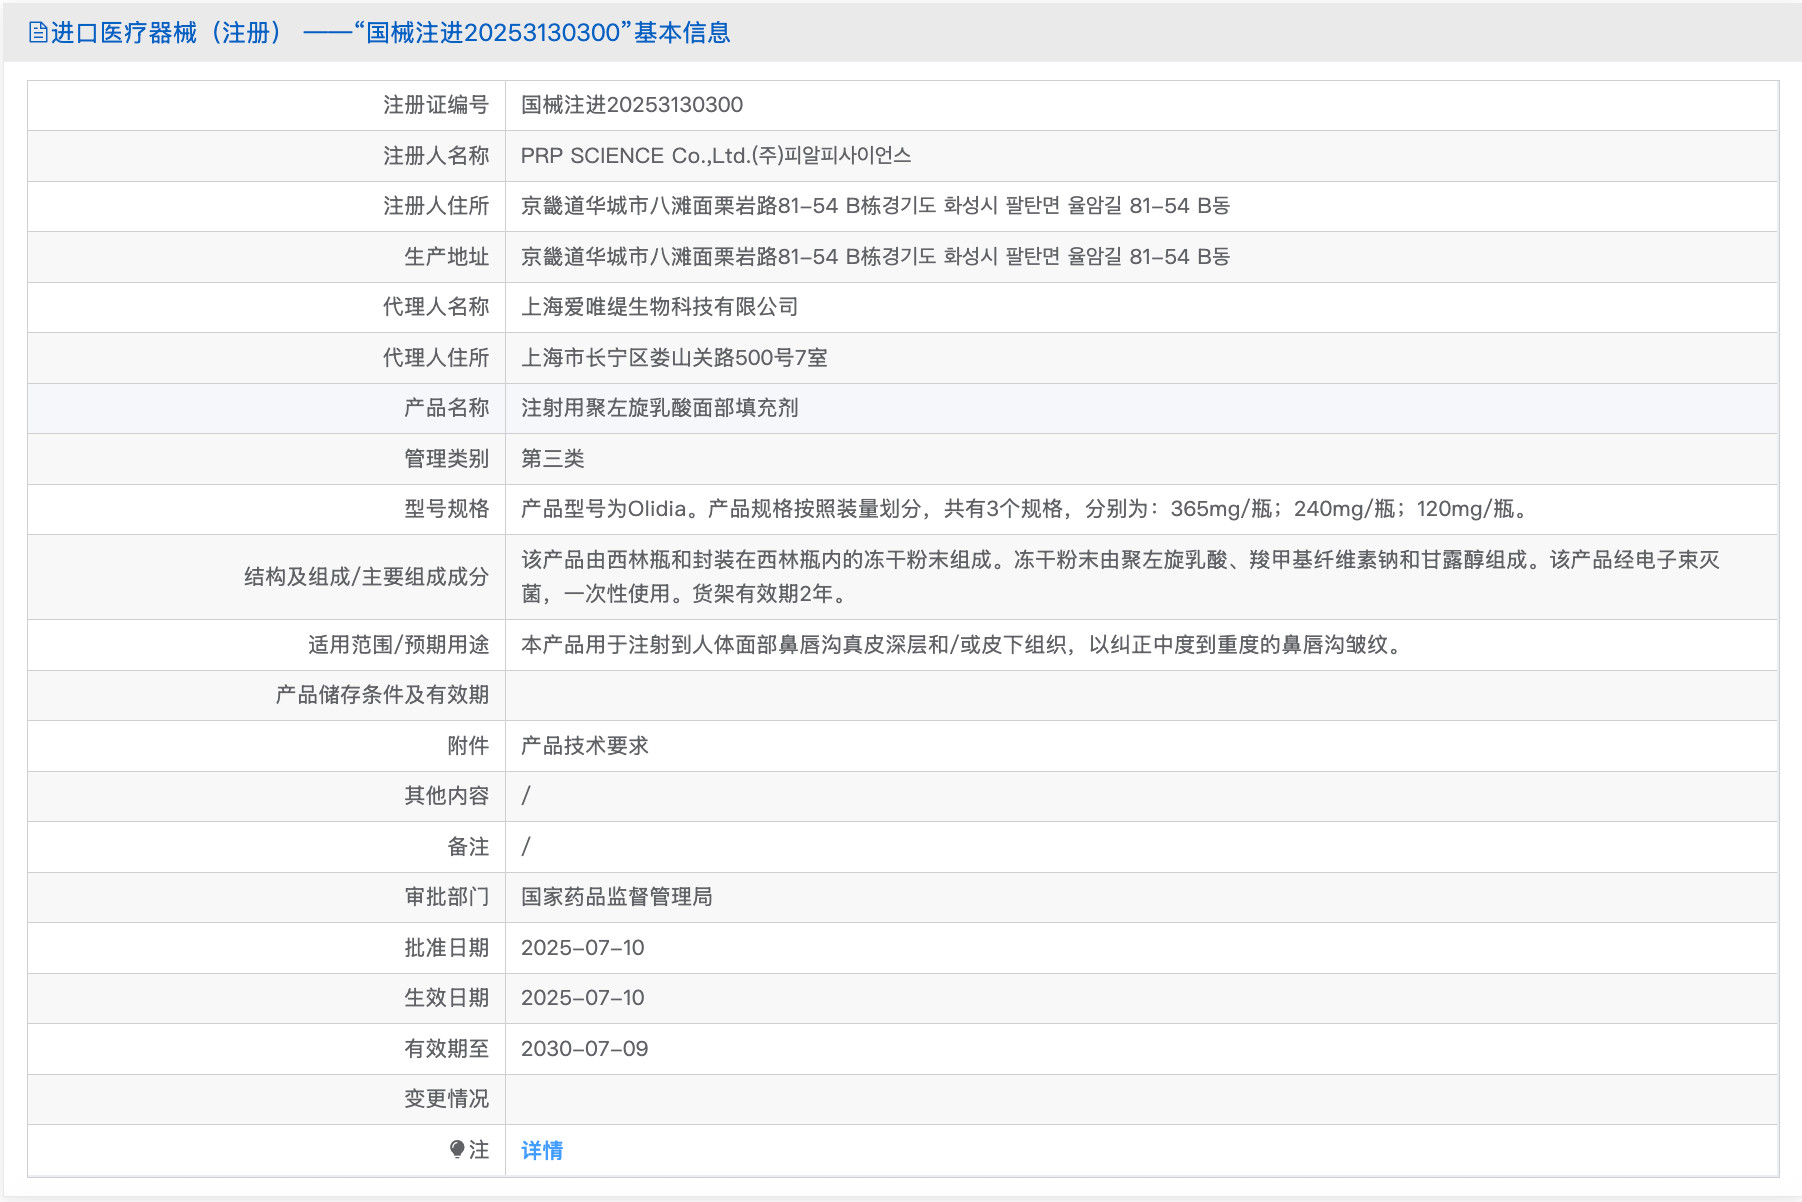This screenshot has height=1202, width=1802.
Task: Click the 代理人住所 value 上海市长宁区娄山关路500号7室
Action: [x=679, y=357]
